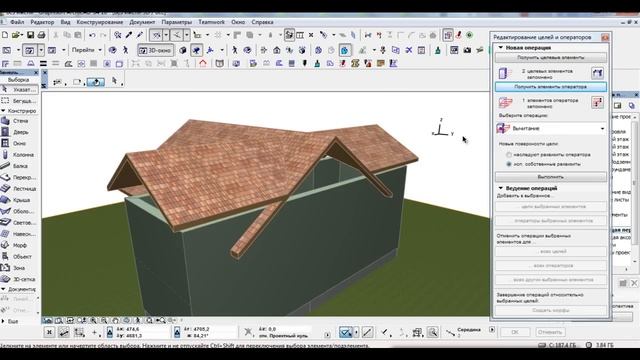
Task: Select the Перекрытие (Slab) tool
Action: tap(19, 178)
